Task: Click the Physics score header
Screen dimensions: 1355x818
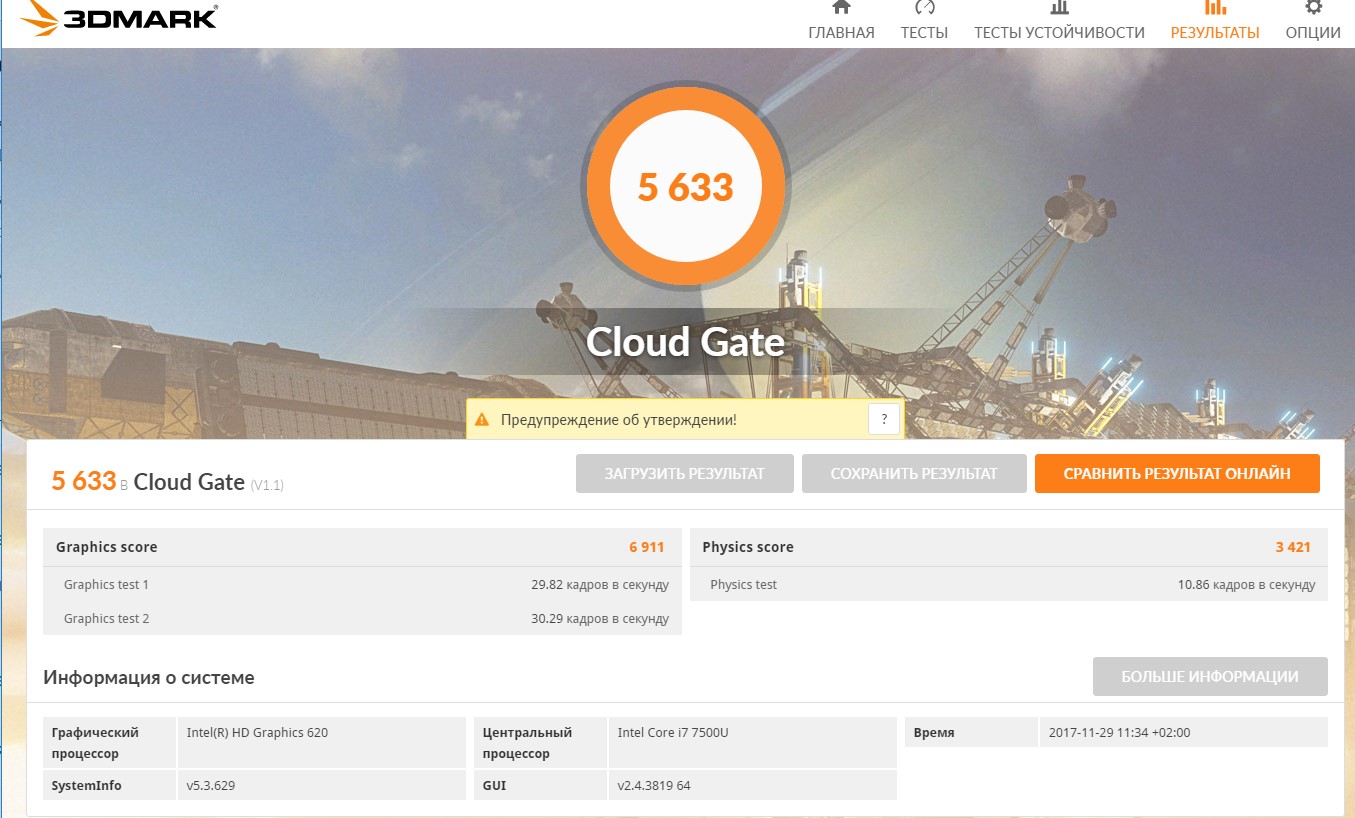Action: [748, 547]
